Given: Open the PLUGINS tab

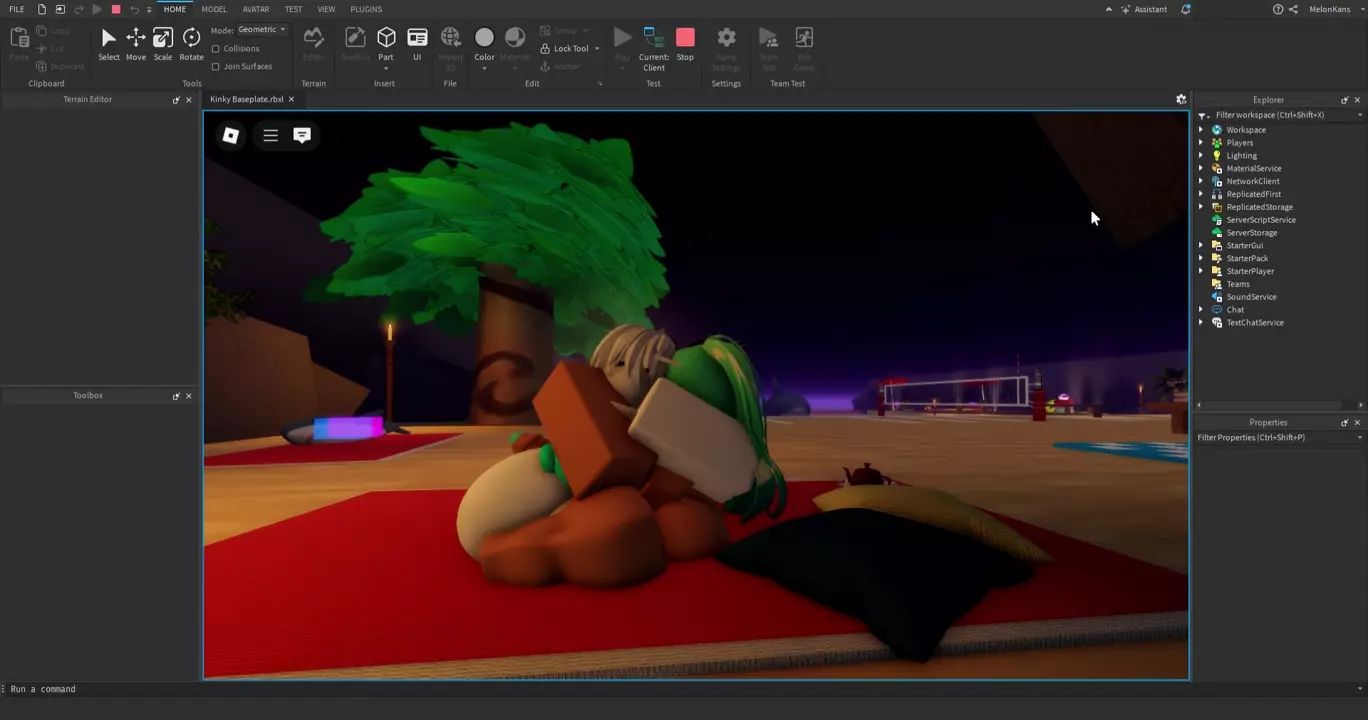Looking at the screenshot, I should (366, 9).
